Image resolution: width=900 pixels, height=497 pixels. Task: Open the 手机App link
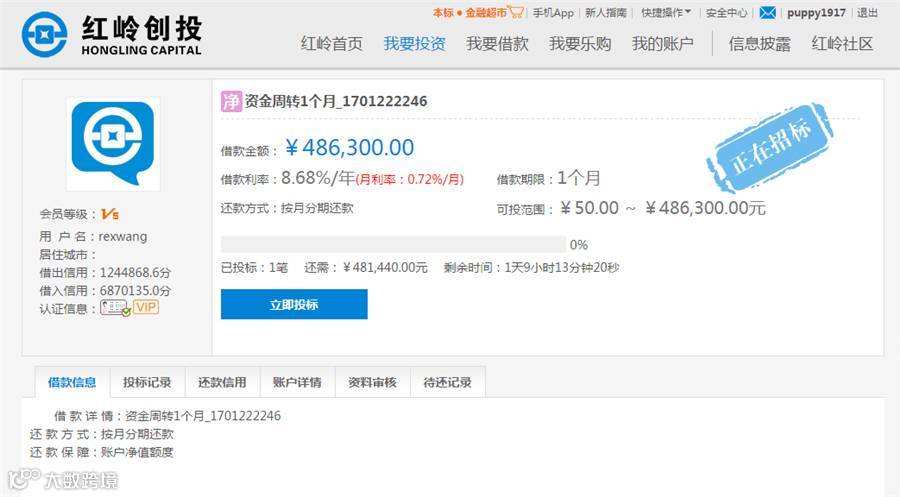click(553, 13)
